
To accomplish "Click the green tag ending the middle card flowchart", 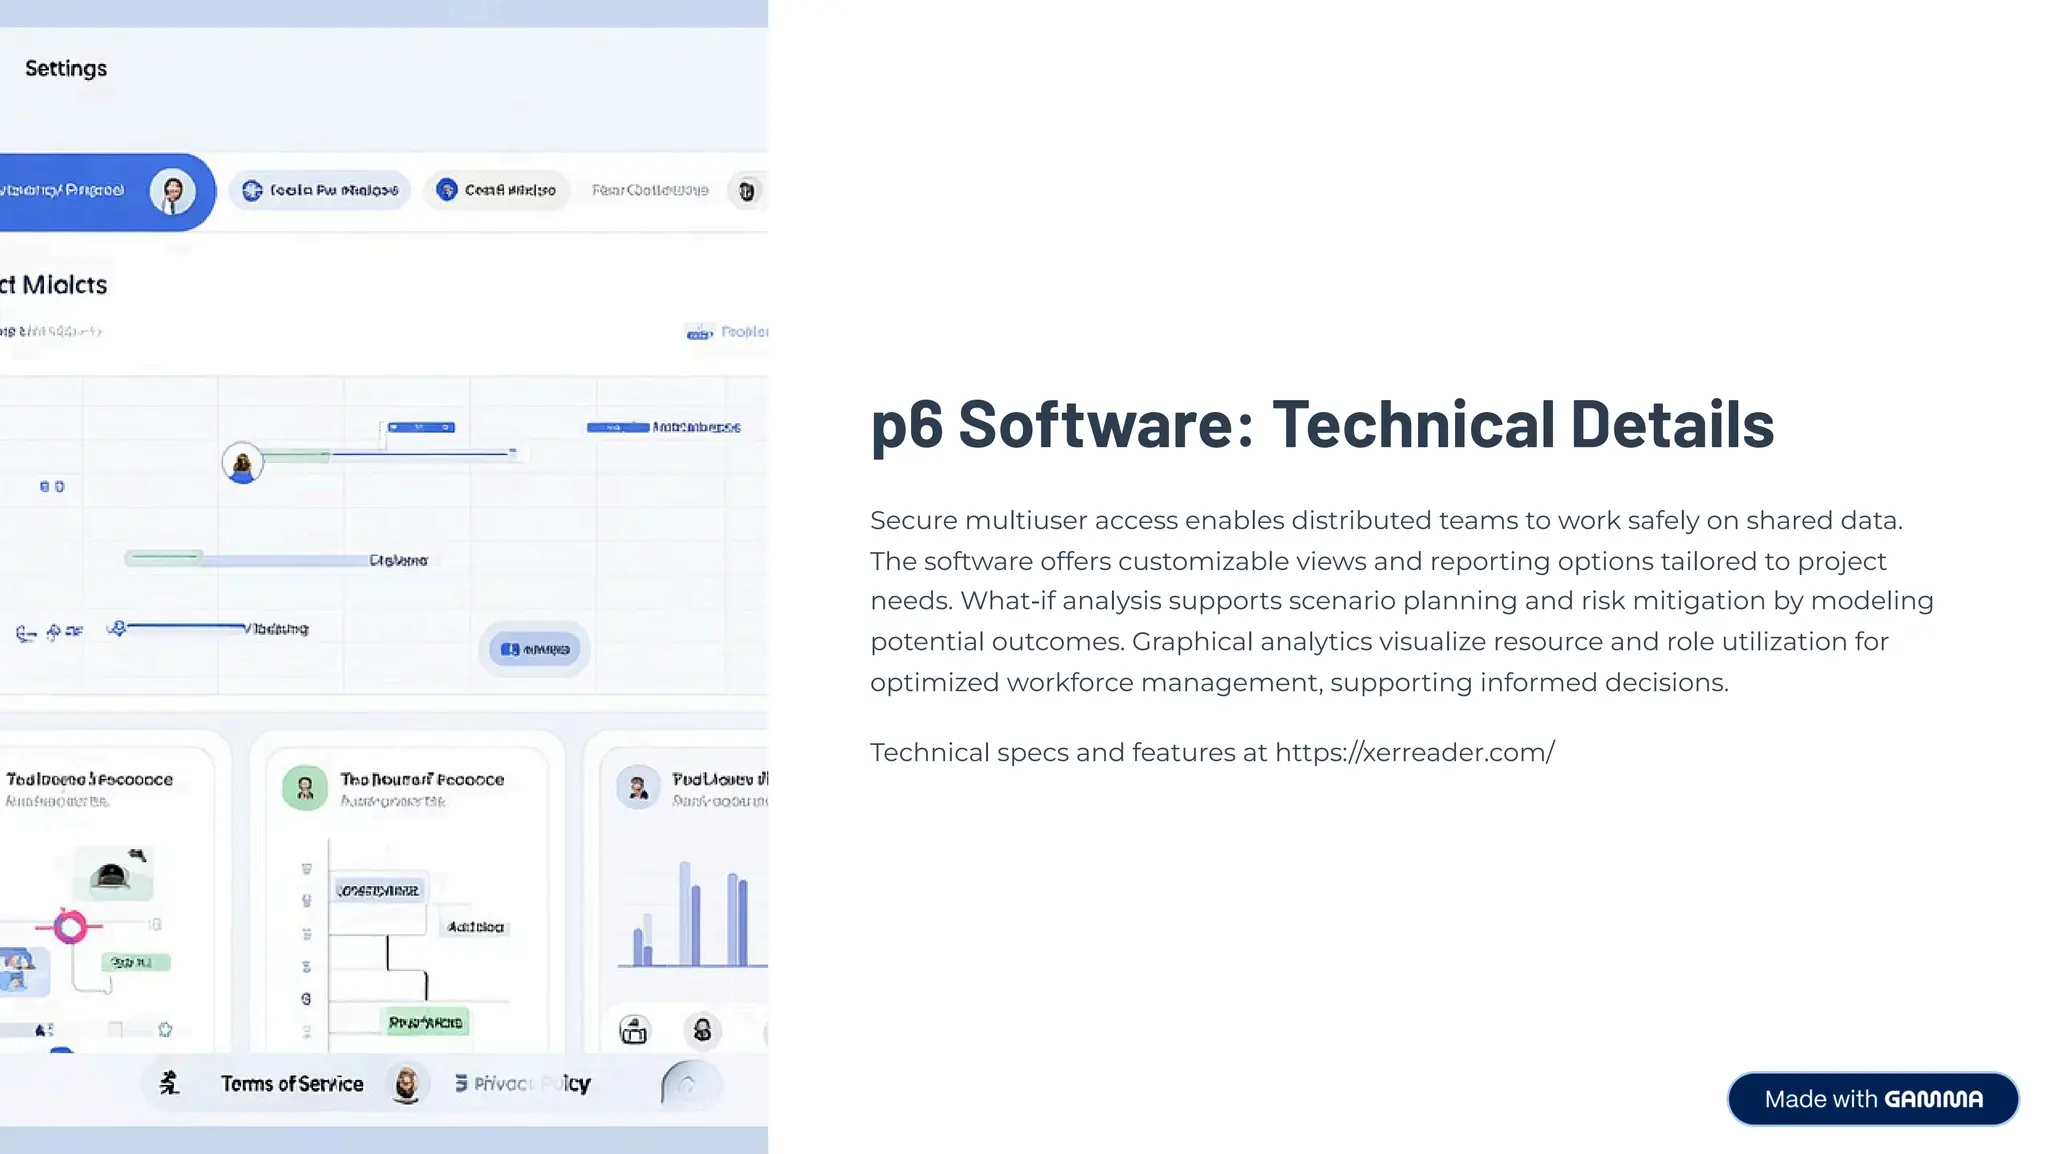I will click(426, 1022).
